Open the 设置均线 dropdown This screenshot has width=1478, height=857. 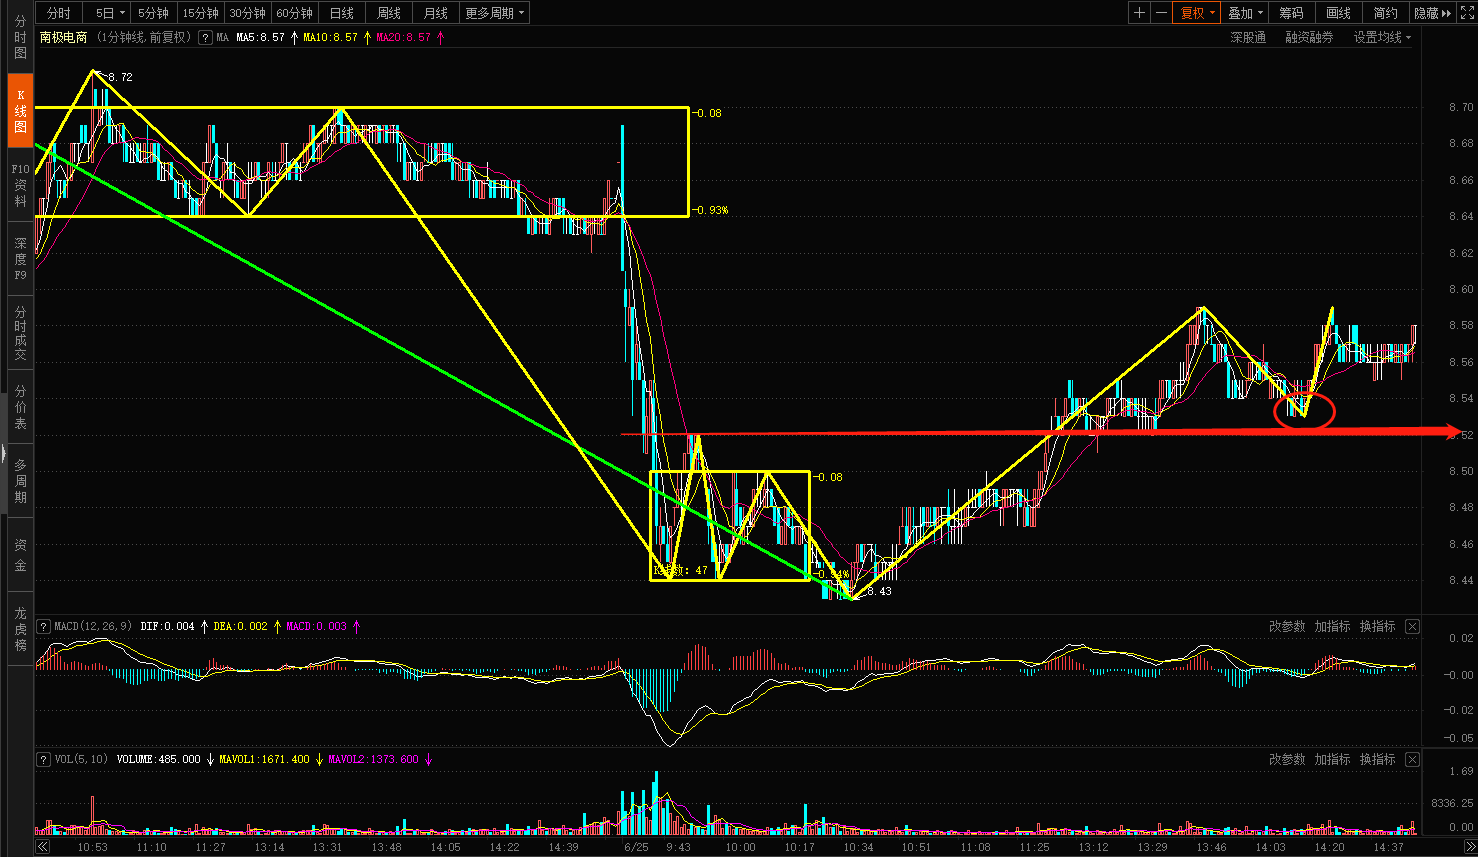pos(1382,37)
